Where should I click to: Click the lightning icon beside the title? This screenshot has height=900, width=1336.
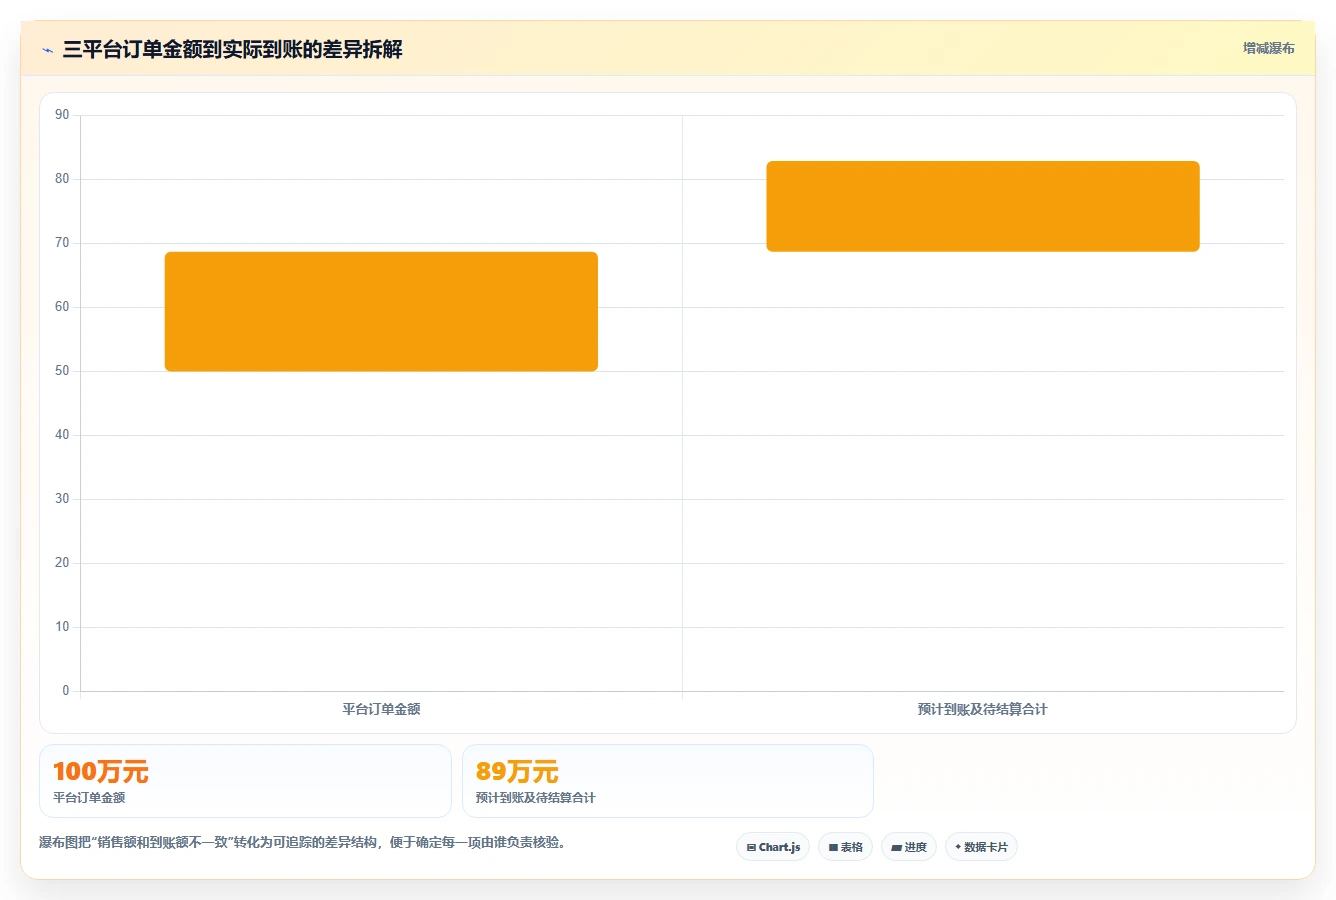tap(47, 50)
